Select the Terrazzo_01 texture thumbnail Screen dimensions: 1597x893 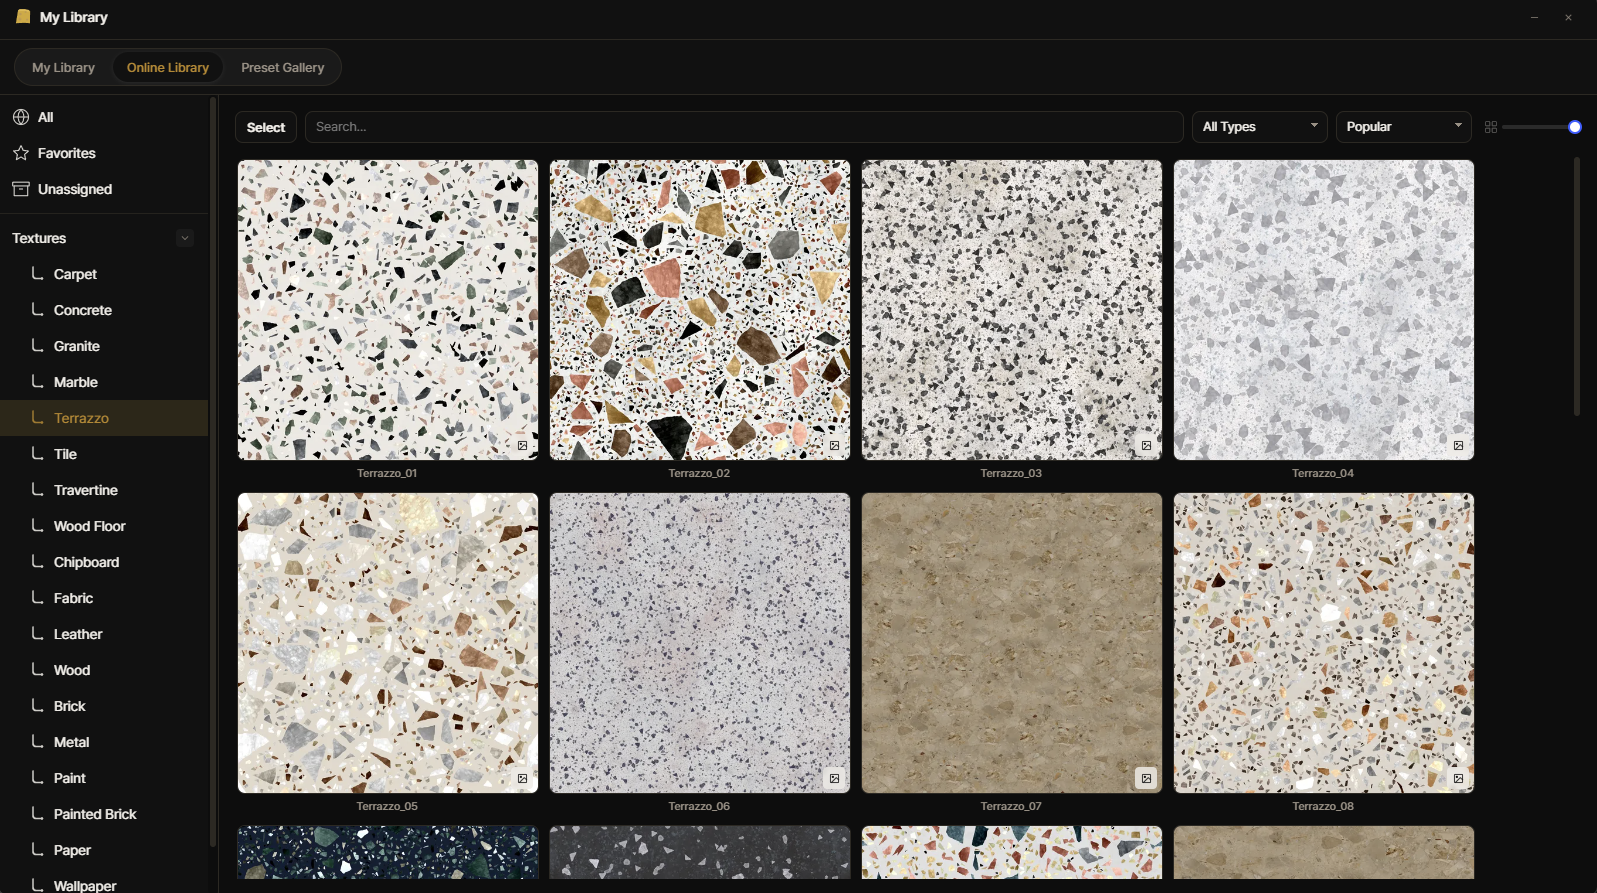point(388,310)
